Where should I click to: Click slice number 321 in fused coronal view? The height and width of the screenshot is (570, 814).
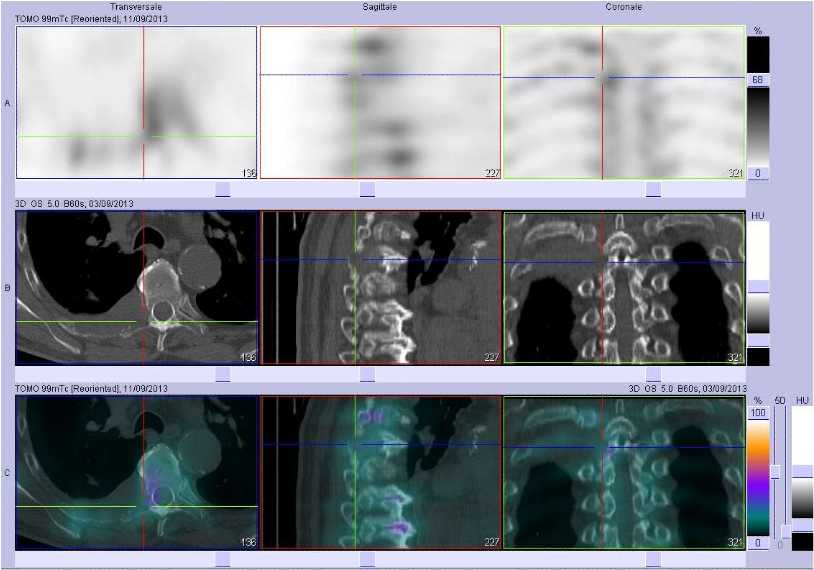click(x=735, y=542)
